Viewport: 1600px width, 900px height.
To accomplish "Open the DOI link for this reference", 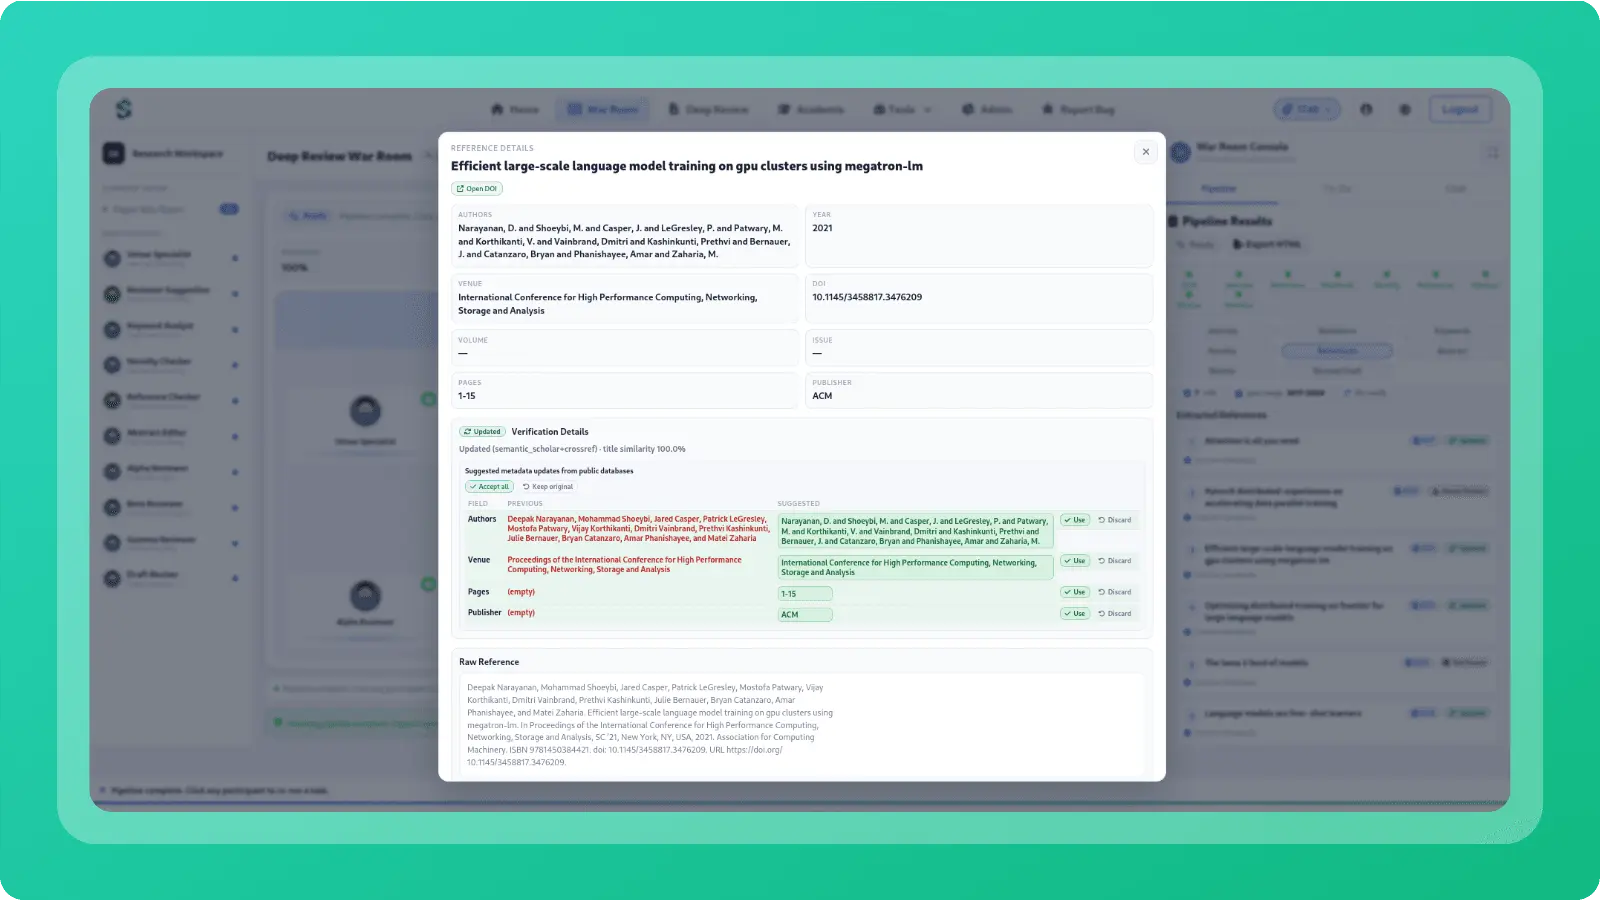I will click(477, 189).
